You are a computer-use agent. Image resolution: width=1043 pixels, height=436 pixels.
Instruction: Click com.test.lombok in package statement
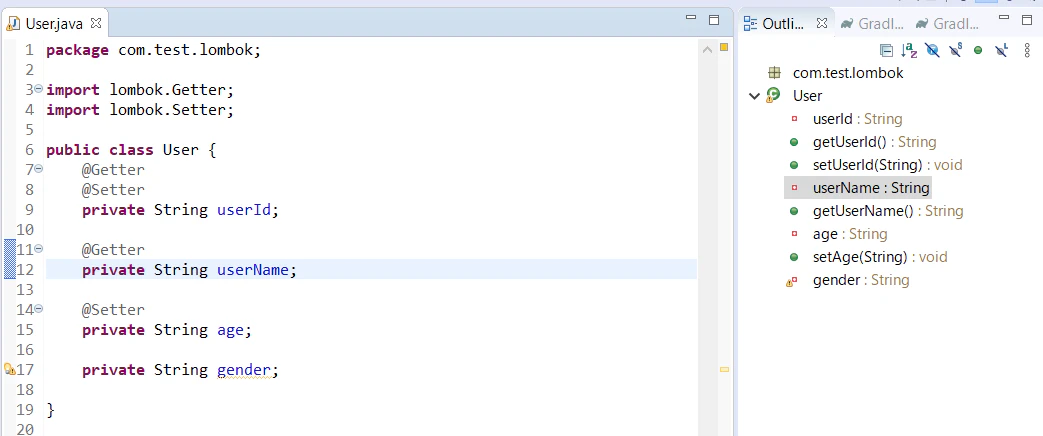click(x=186, y=50)
